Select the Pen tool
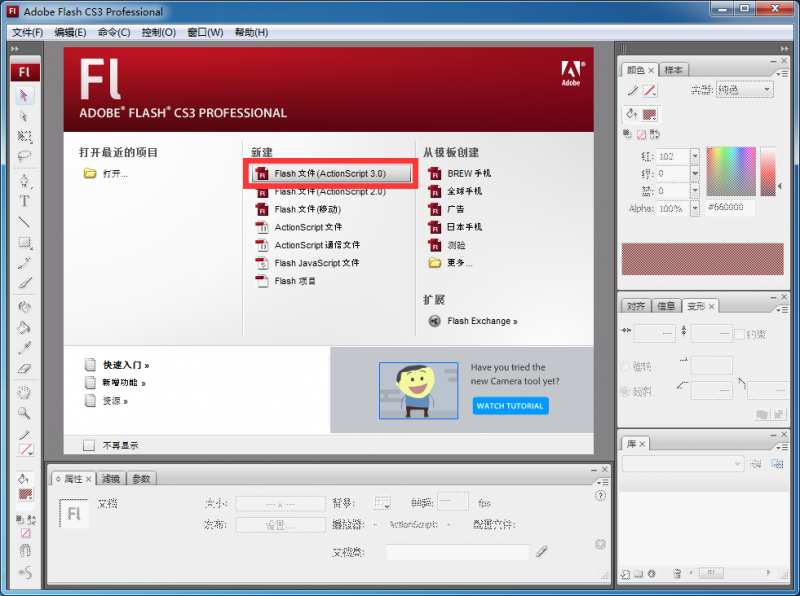Screen dimensions: 800x596 (24, 181)
